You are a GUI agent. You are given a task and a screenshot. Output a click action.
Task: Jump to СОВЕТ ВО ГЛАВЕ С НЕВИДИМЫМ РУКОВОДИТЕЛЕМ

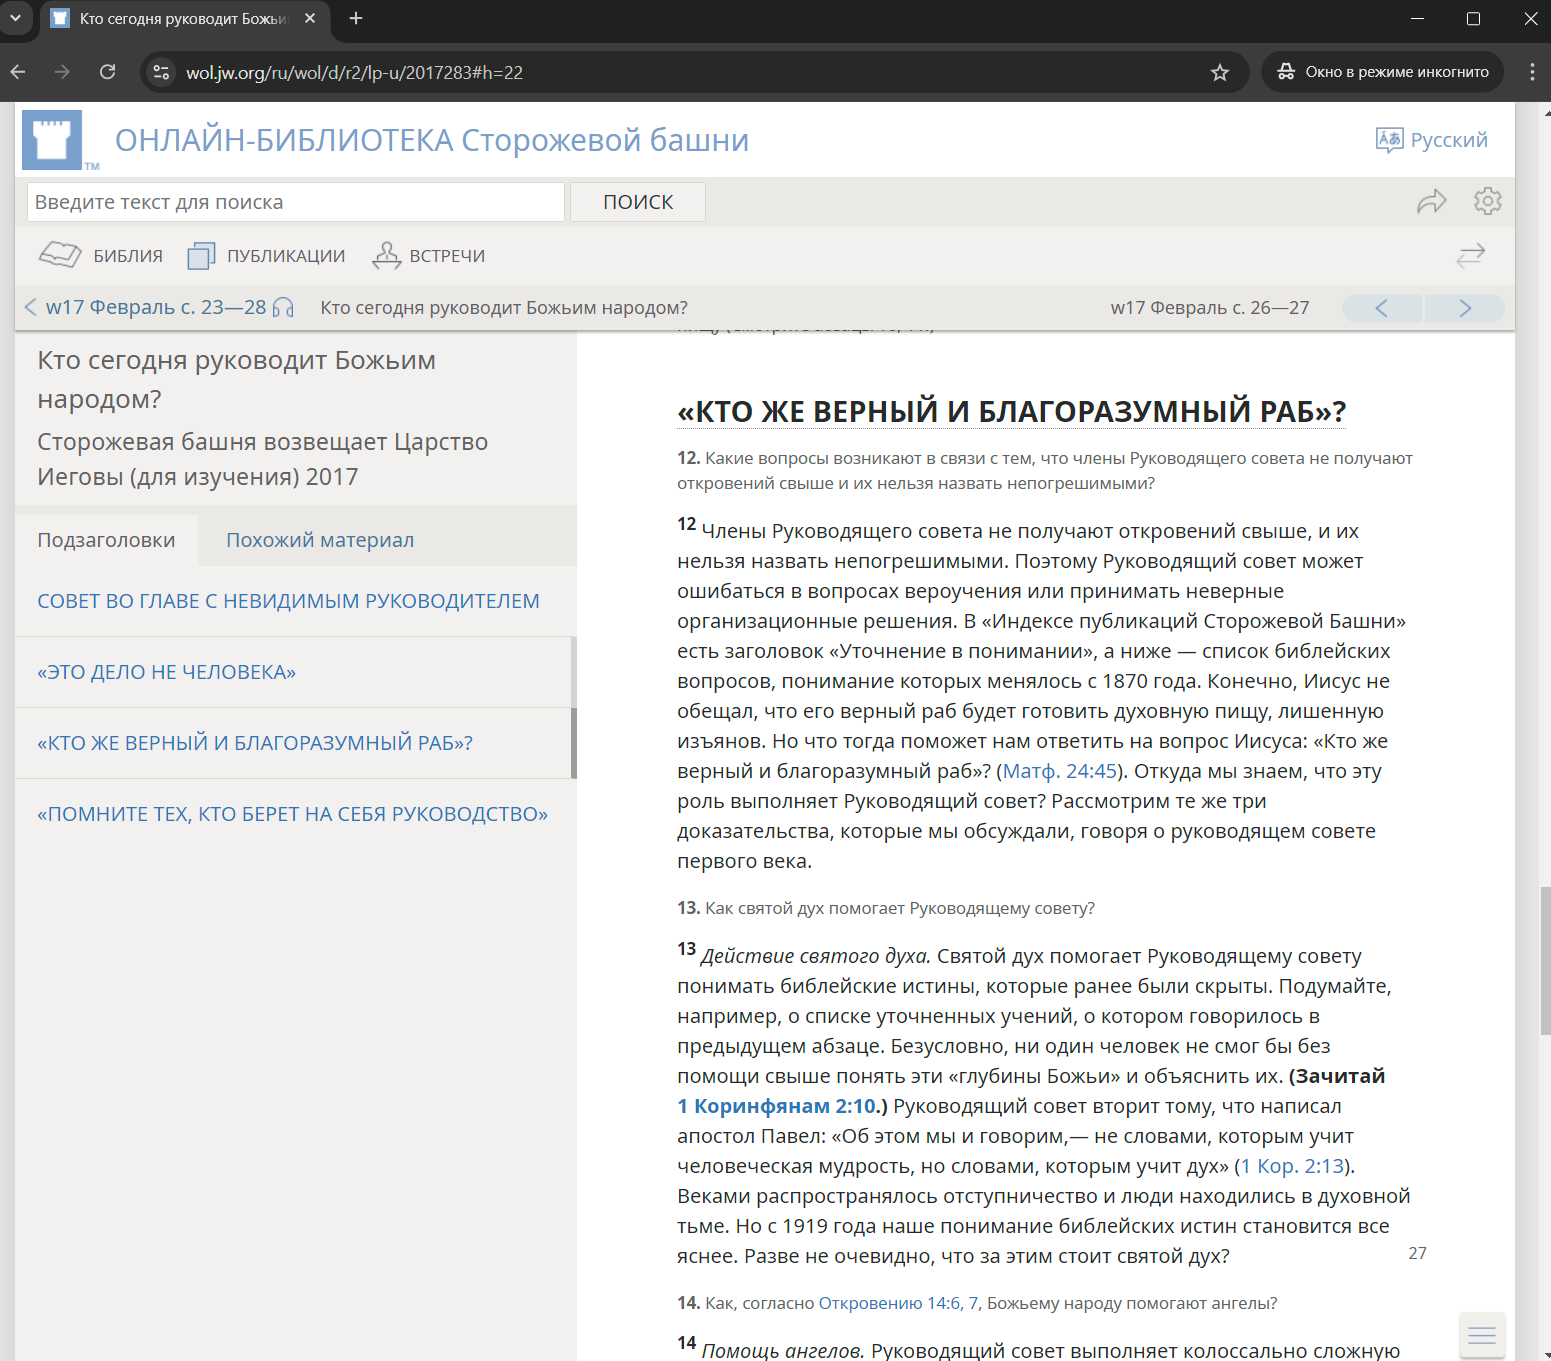click(x=288, y=601)
